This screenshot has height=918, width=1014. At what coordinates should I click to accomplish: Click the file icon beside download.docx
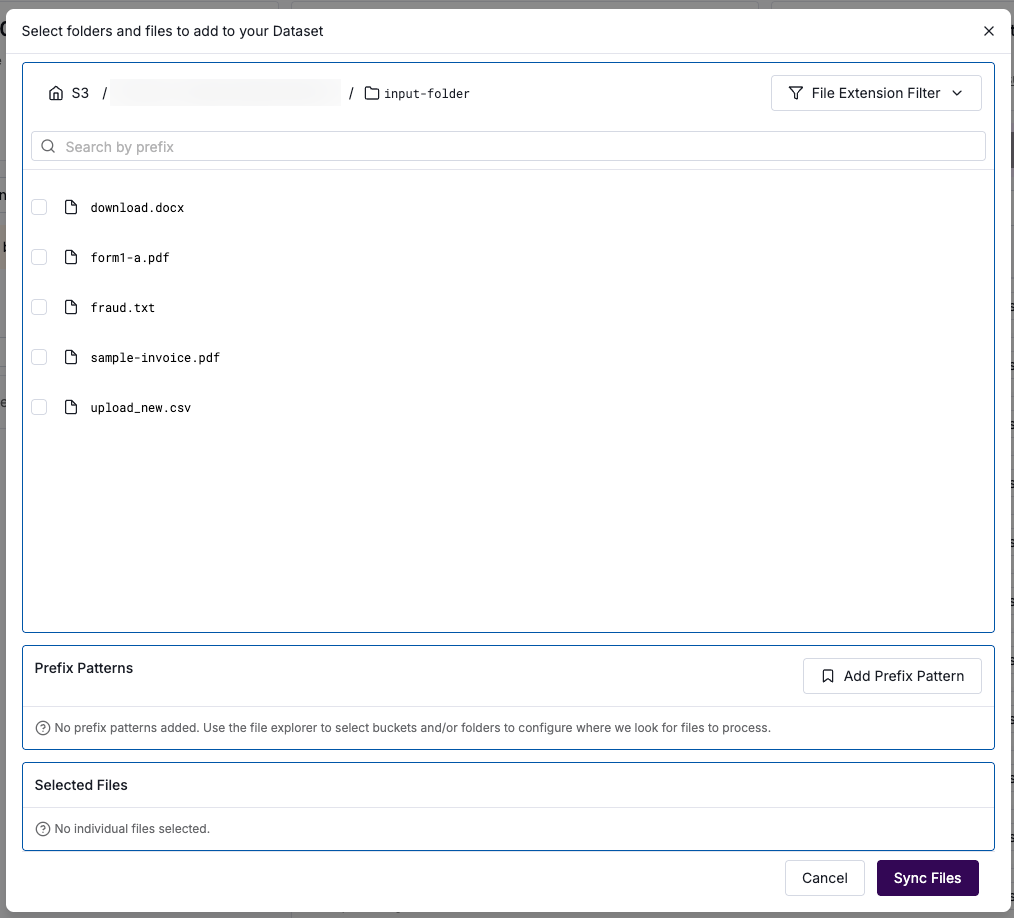(x=70, y=207)
